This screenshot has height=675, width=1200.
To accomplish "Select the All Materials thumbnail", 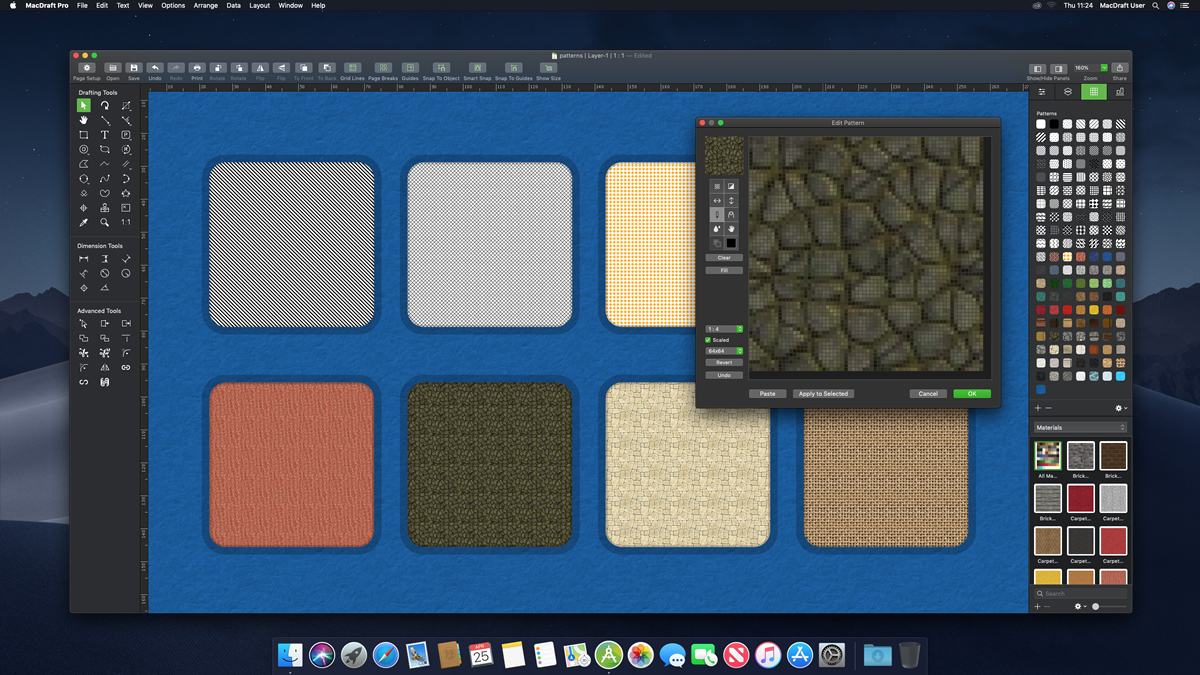I will [1048, 456].
